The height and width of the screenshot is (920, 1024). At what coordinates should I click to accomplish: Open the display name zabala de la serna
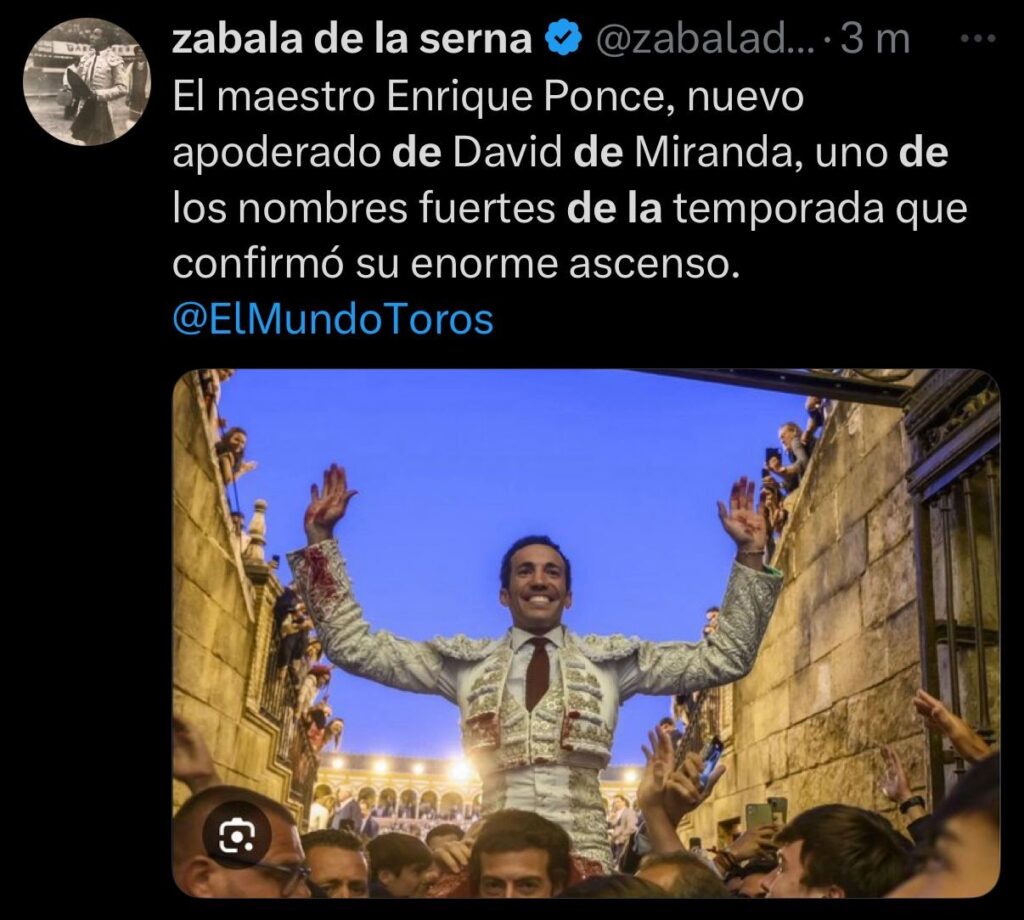pyautogui.click(x=353, y=39)
